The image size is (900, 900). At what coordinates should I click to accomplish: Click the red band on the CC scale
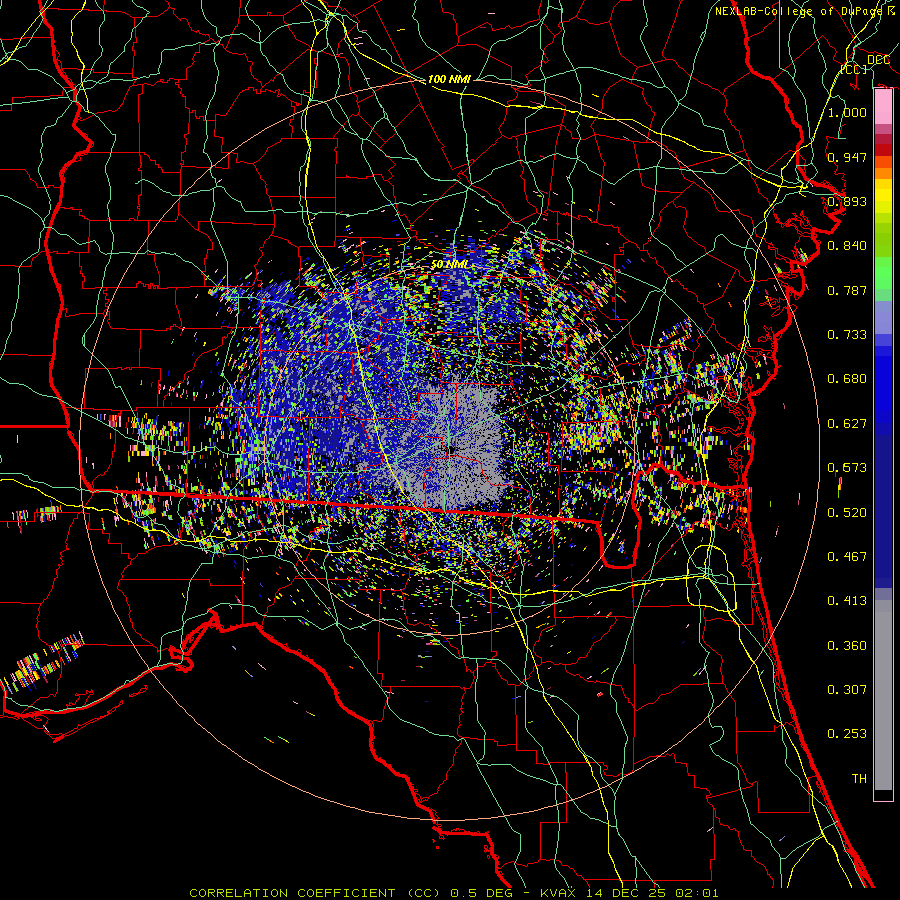pos(883,149)
